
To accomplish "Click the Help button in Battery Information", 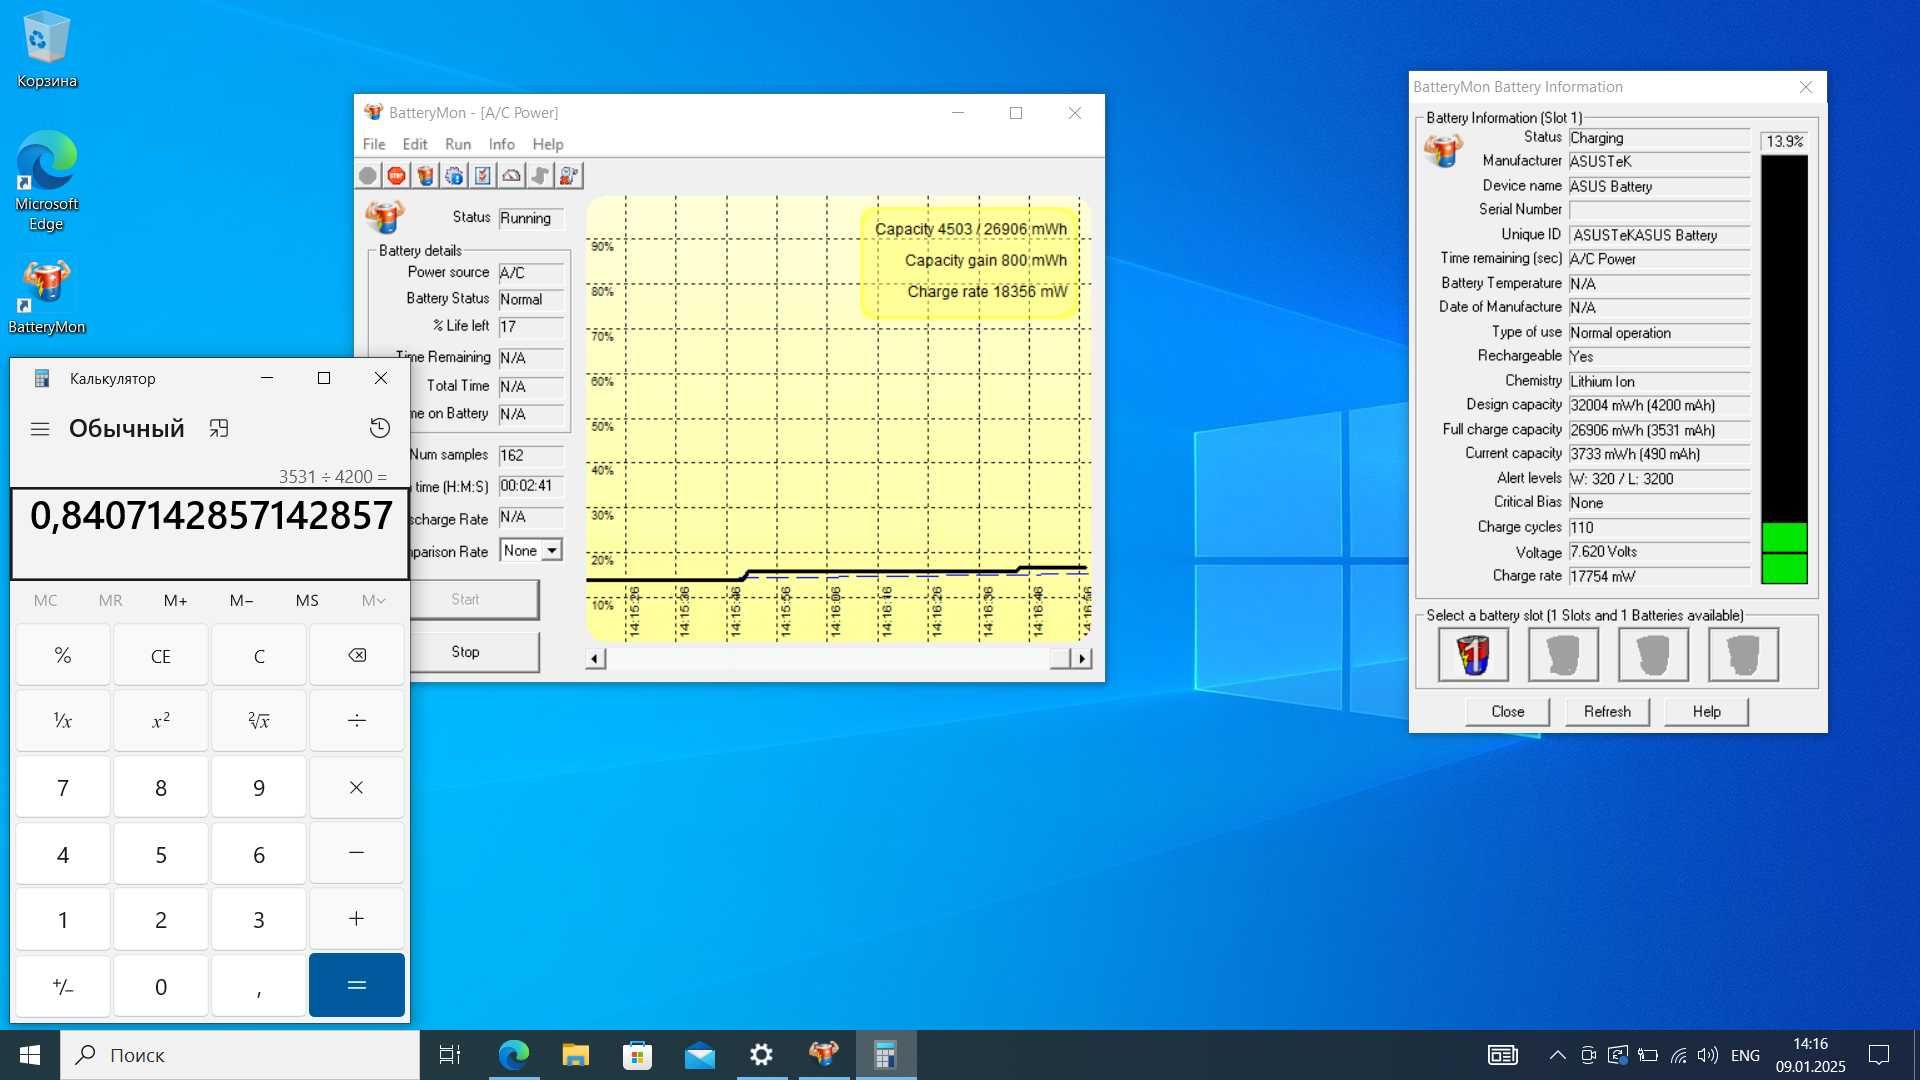I will click(x=1707, y=712).
